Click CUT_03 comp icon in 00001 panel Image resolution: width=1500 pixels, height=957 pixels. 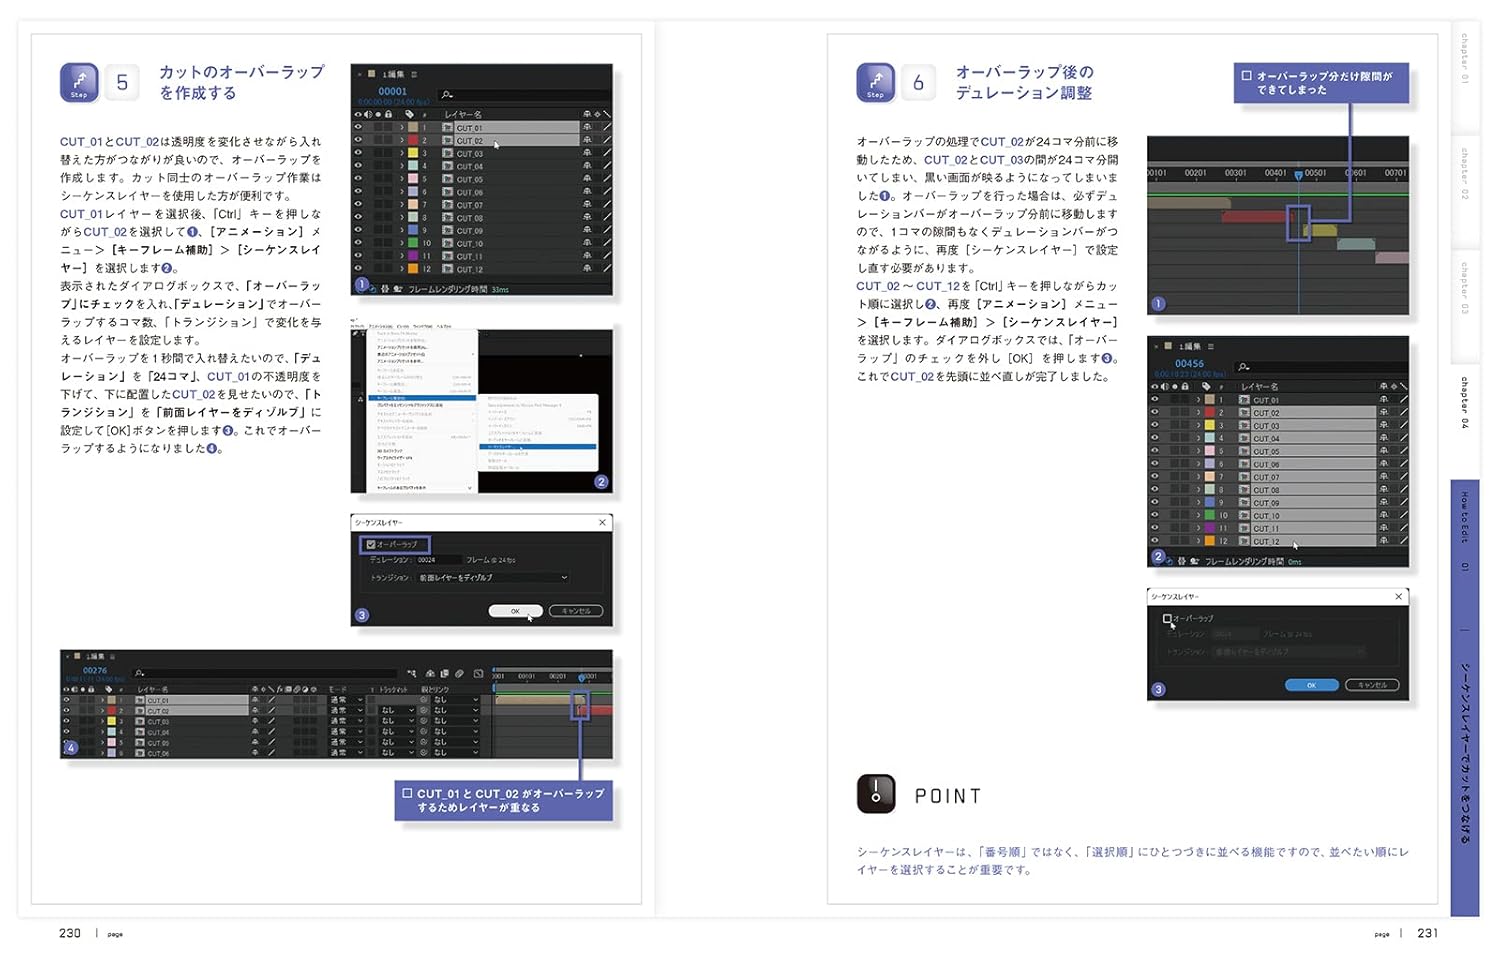(x=447, y=154)
